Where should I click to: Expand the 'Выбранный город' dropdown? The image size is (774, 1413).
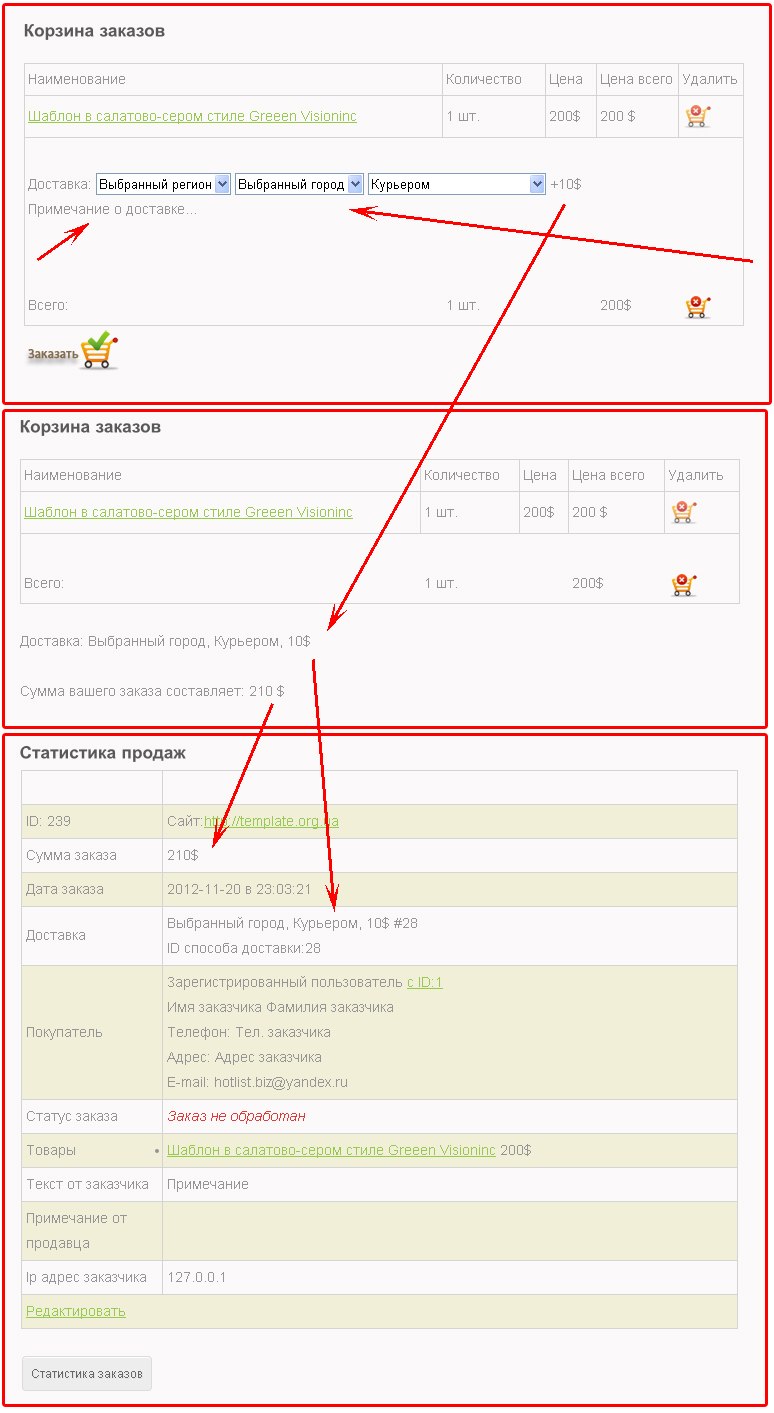click(299, 184)
